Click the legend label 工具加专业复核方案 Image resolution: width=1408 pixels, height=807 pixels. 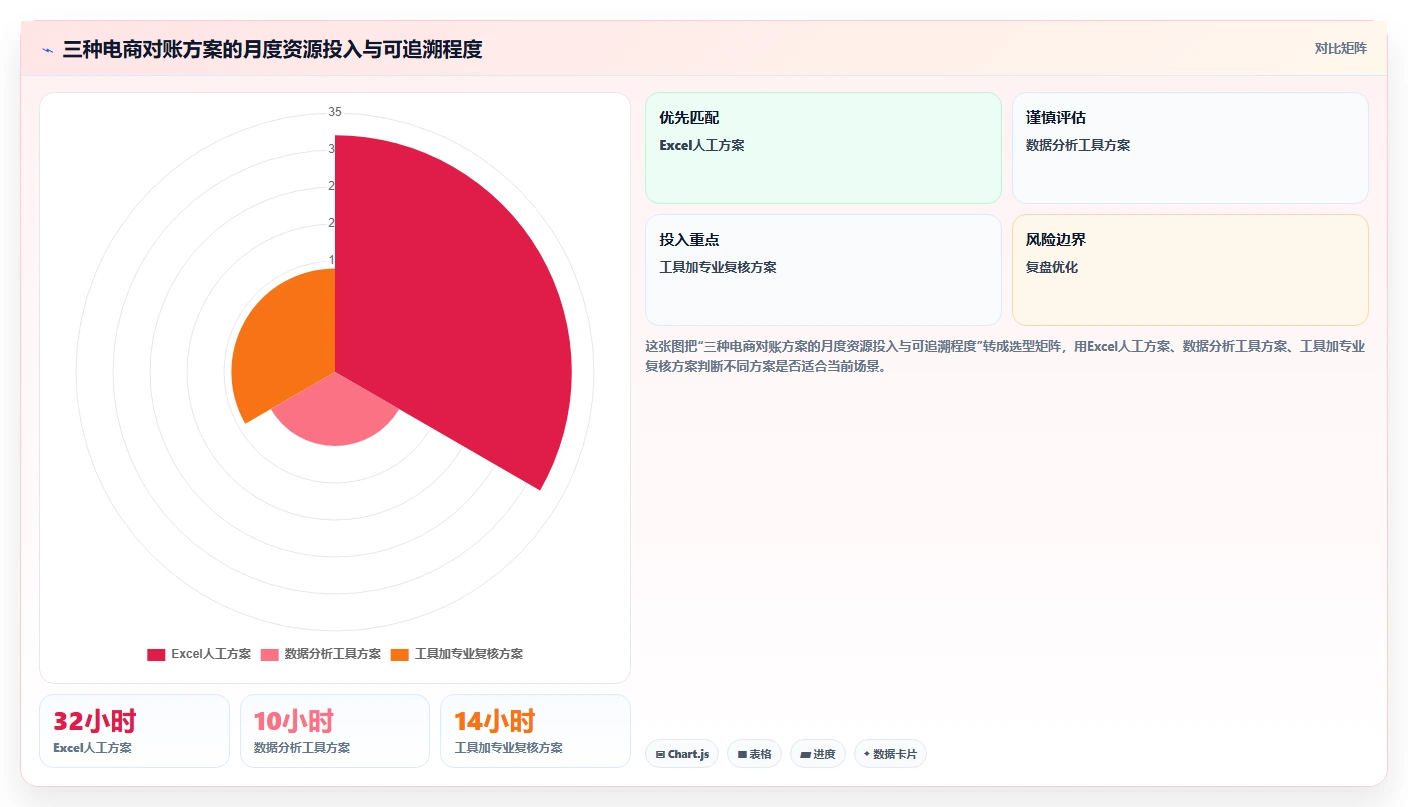click(469, 654)
